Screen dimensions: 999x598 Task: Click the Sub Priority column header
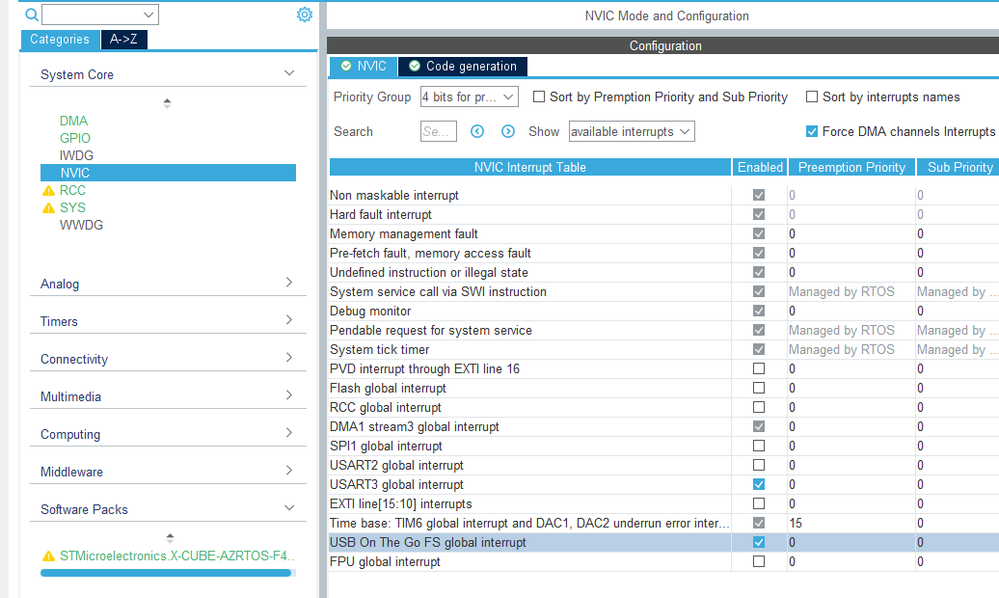958,167
